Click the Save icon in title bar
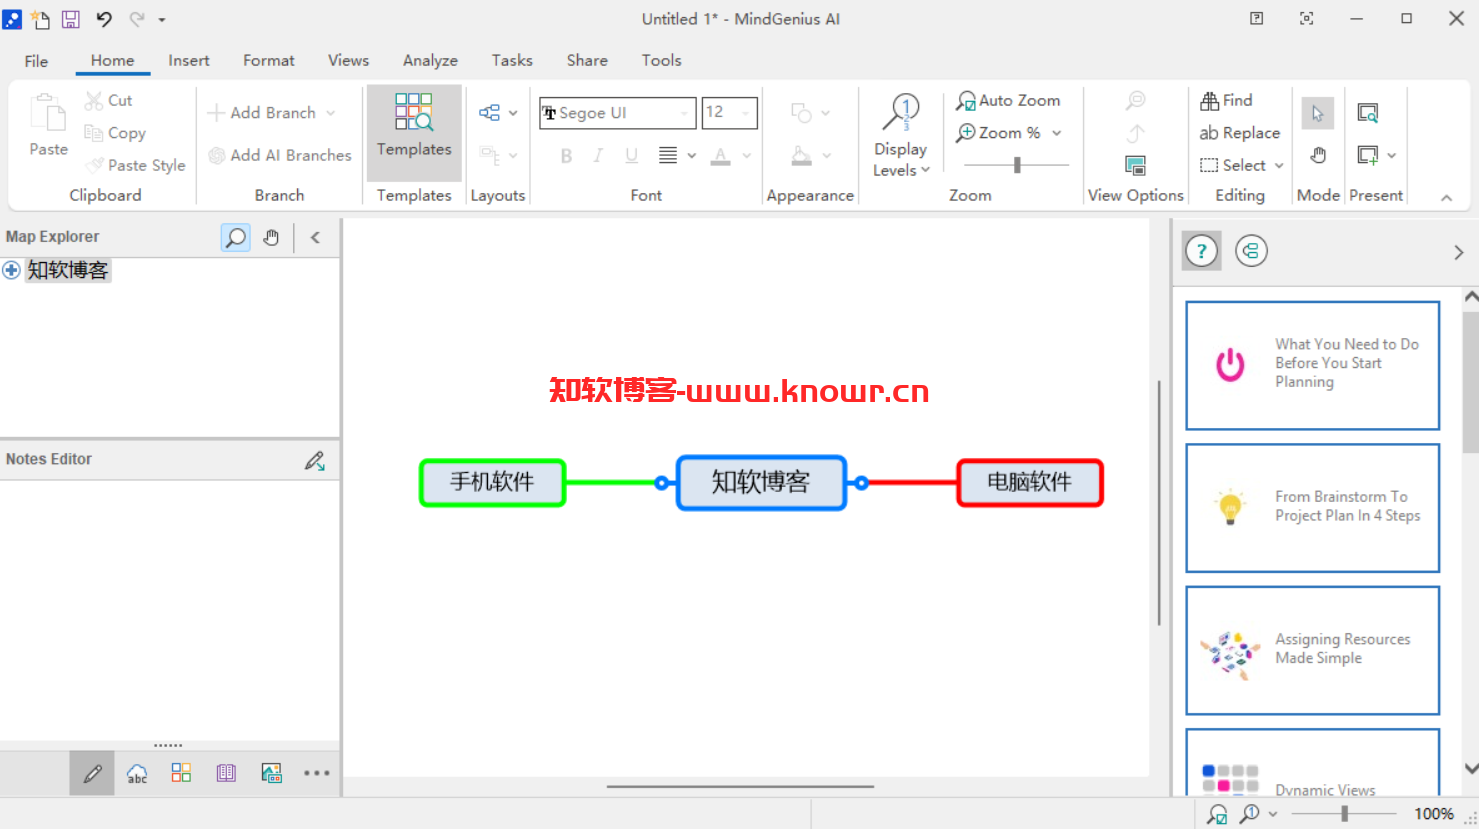Screen dimensions: 1479x829 [x=71, y=19]
